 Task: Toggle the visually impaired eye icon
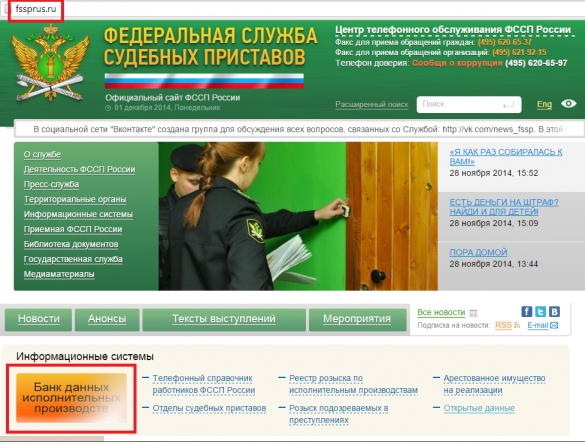point(569,104)
